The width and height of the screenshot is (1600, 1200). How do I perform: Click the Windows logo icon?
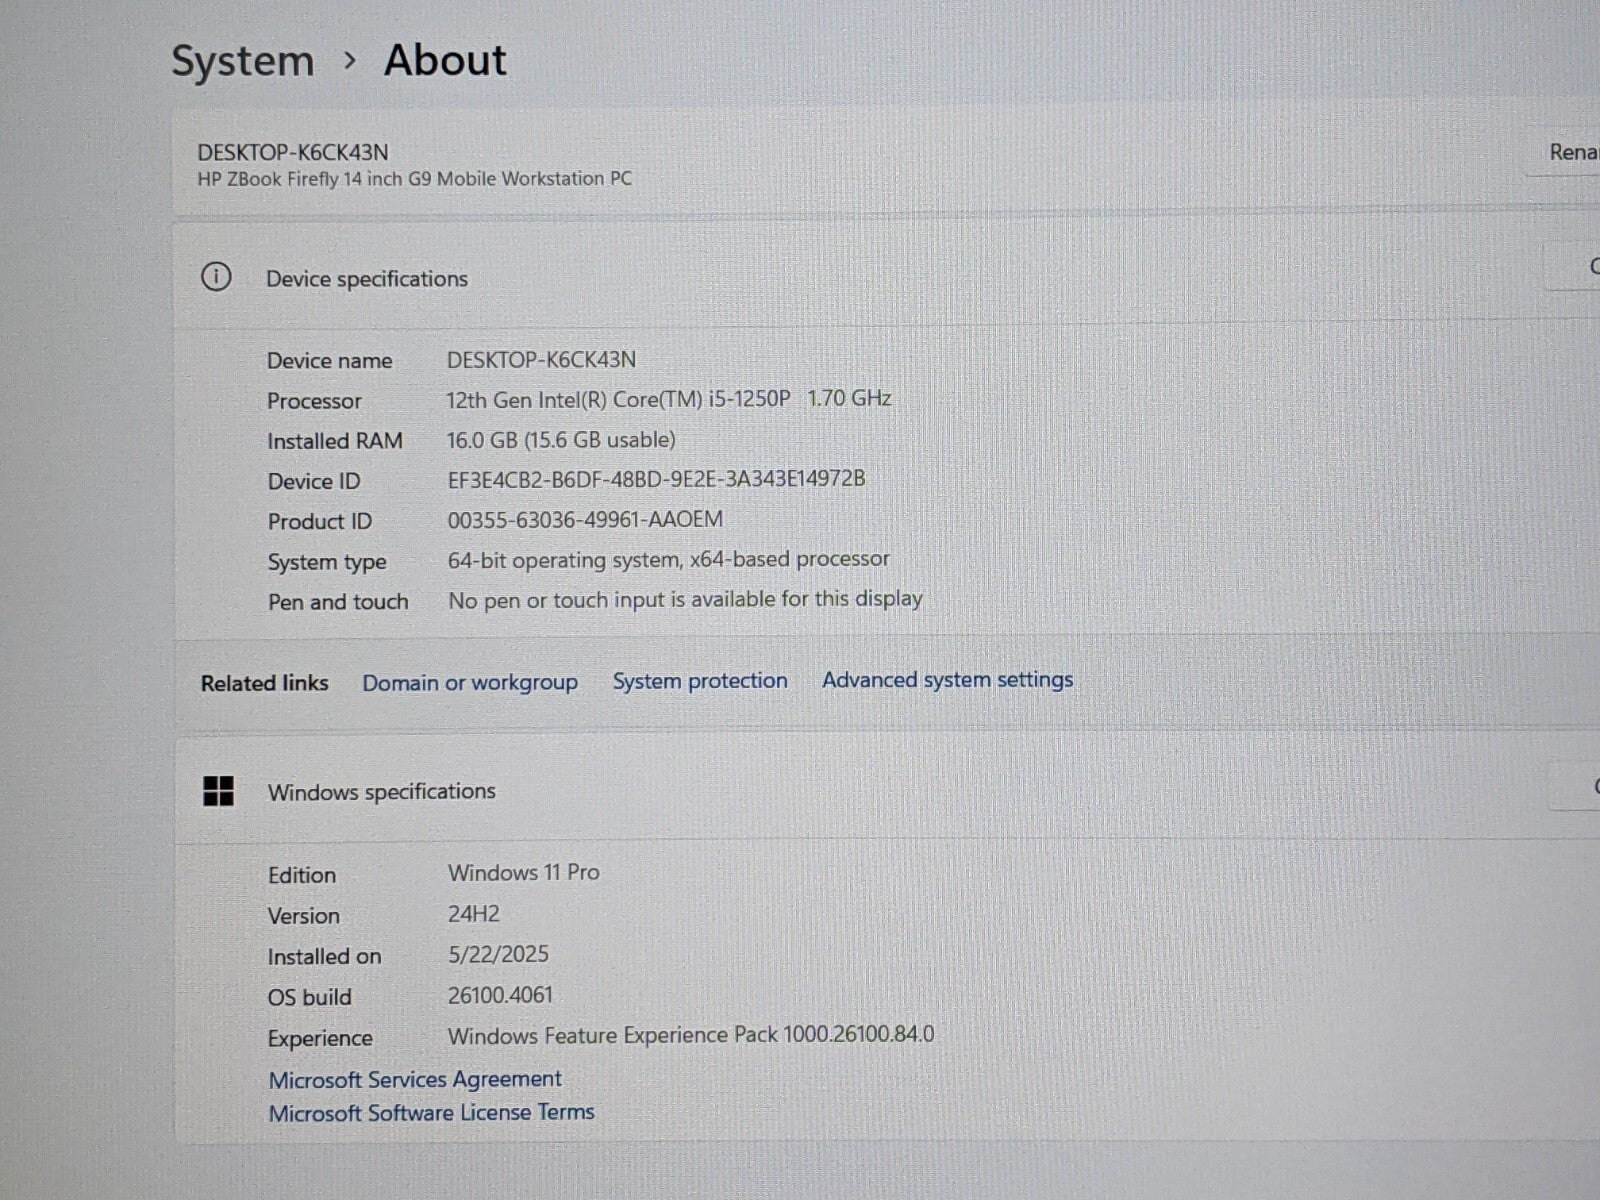click(x=218, y=791)
